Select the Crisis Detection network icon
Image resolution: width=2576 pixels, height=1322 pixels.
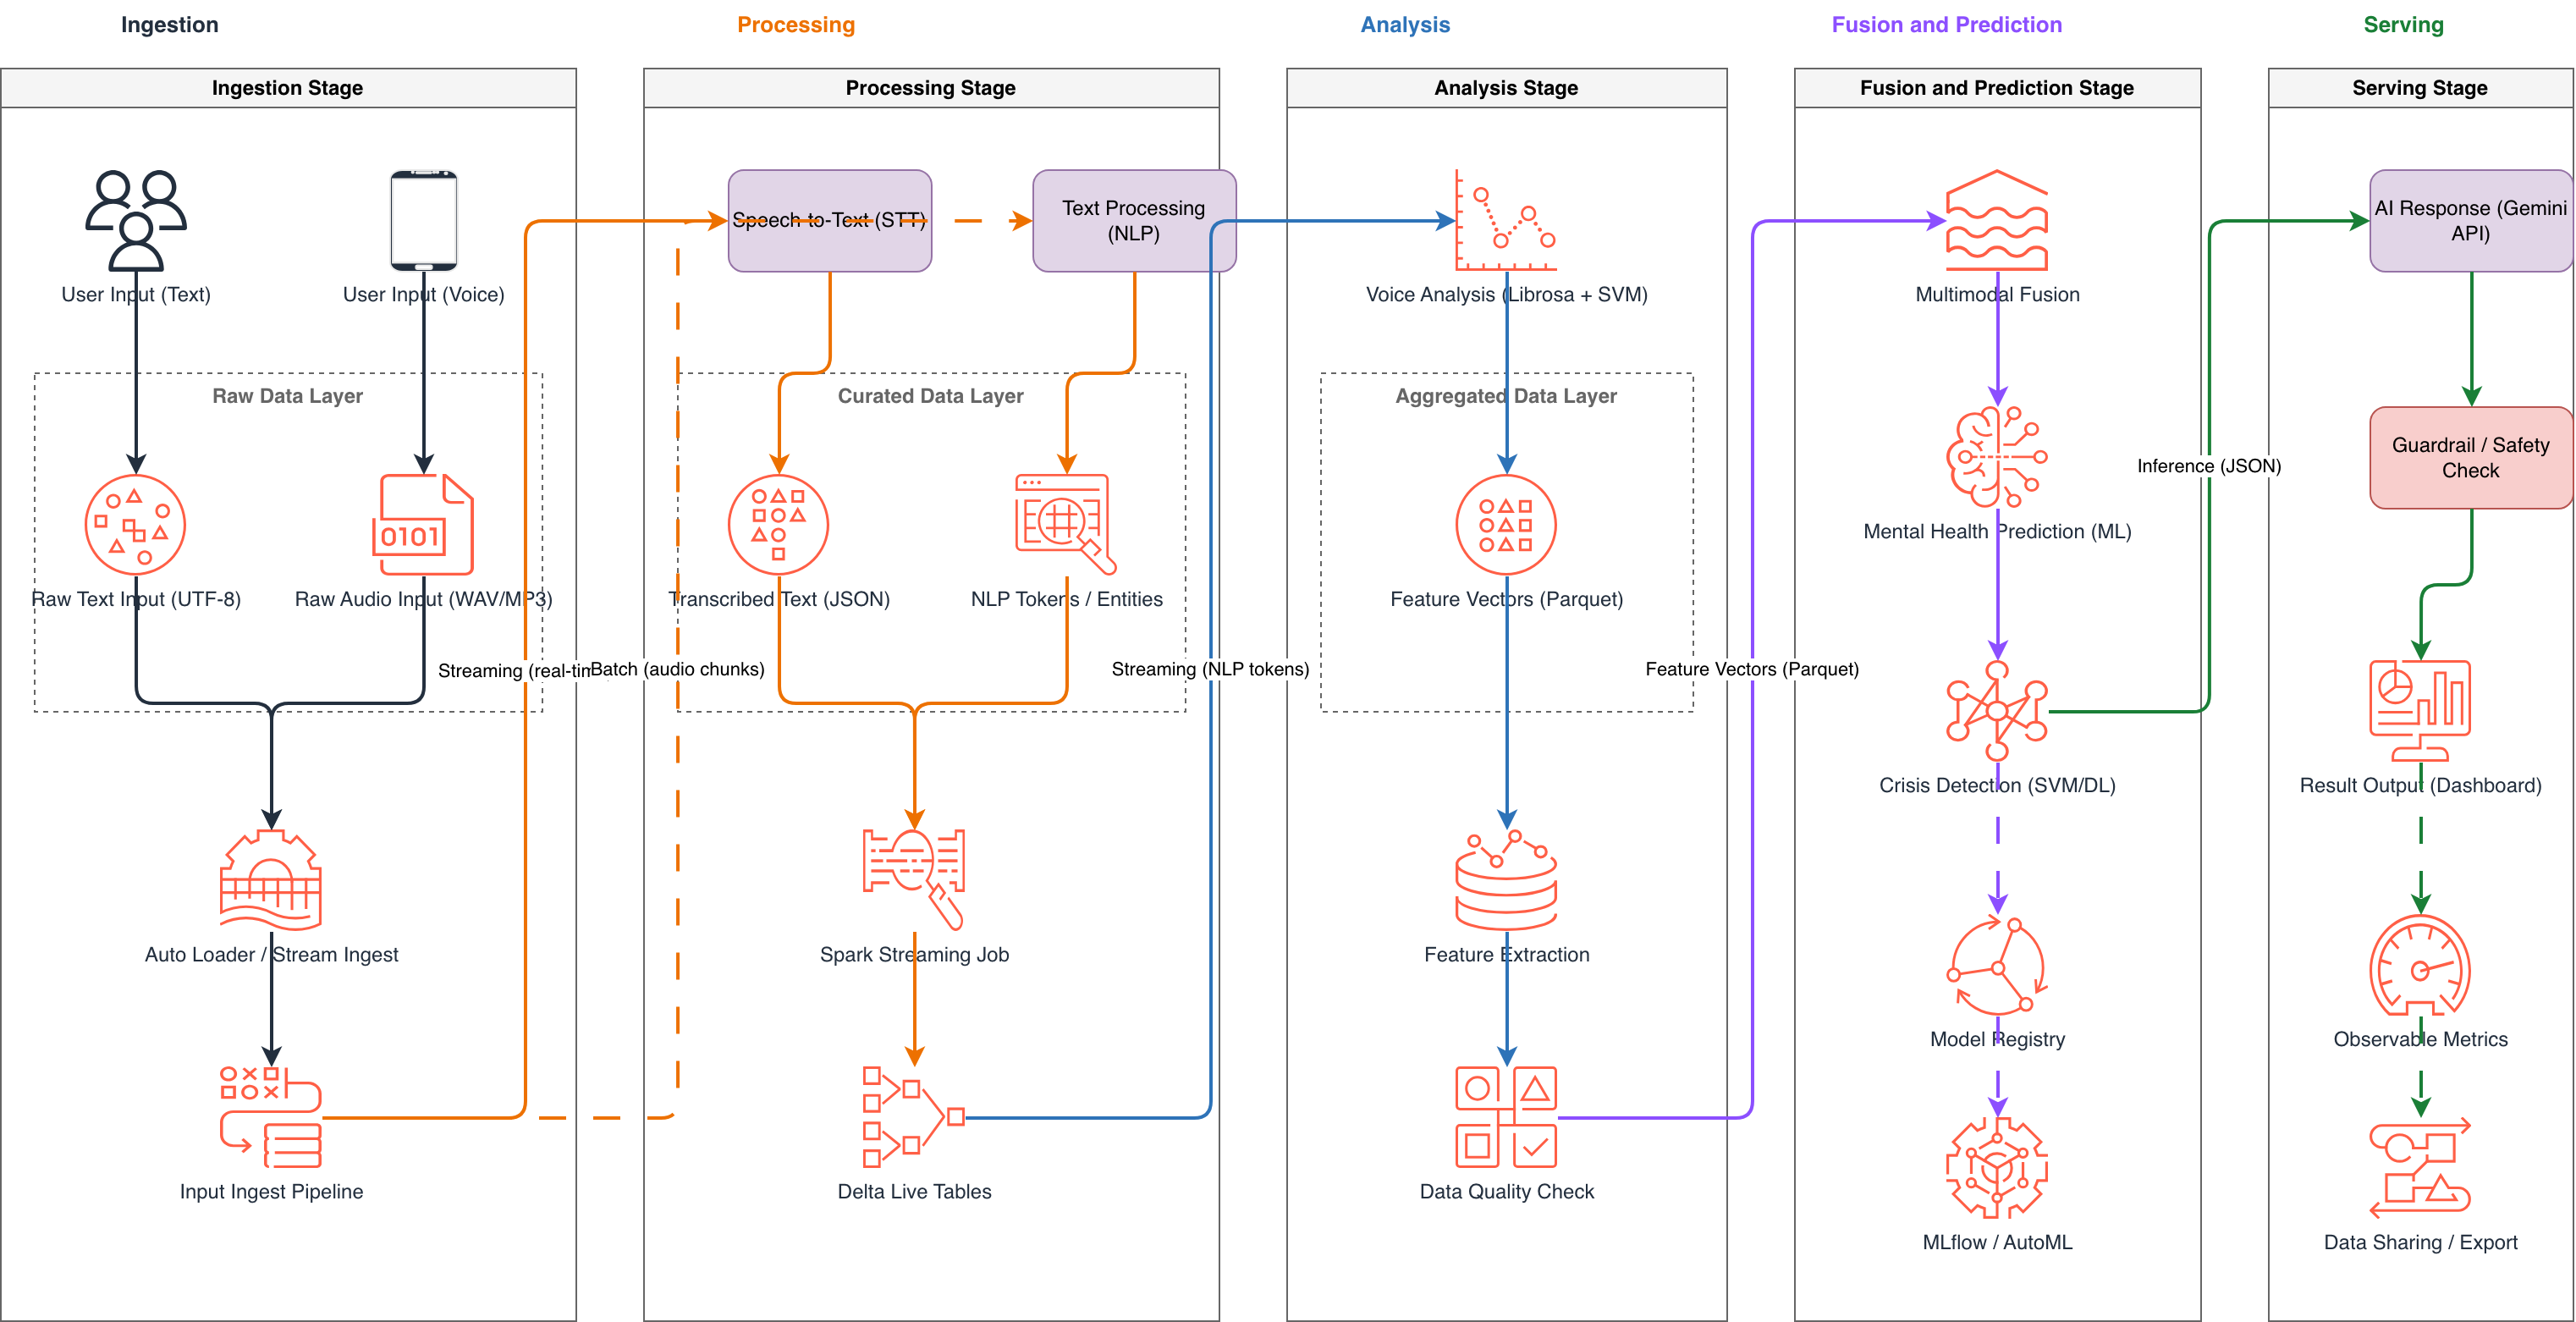tap(1997, 711)
